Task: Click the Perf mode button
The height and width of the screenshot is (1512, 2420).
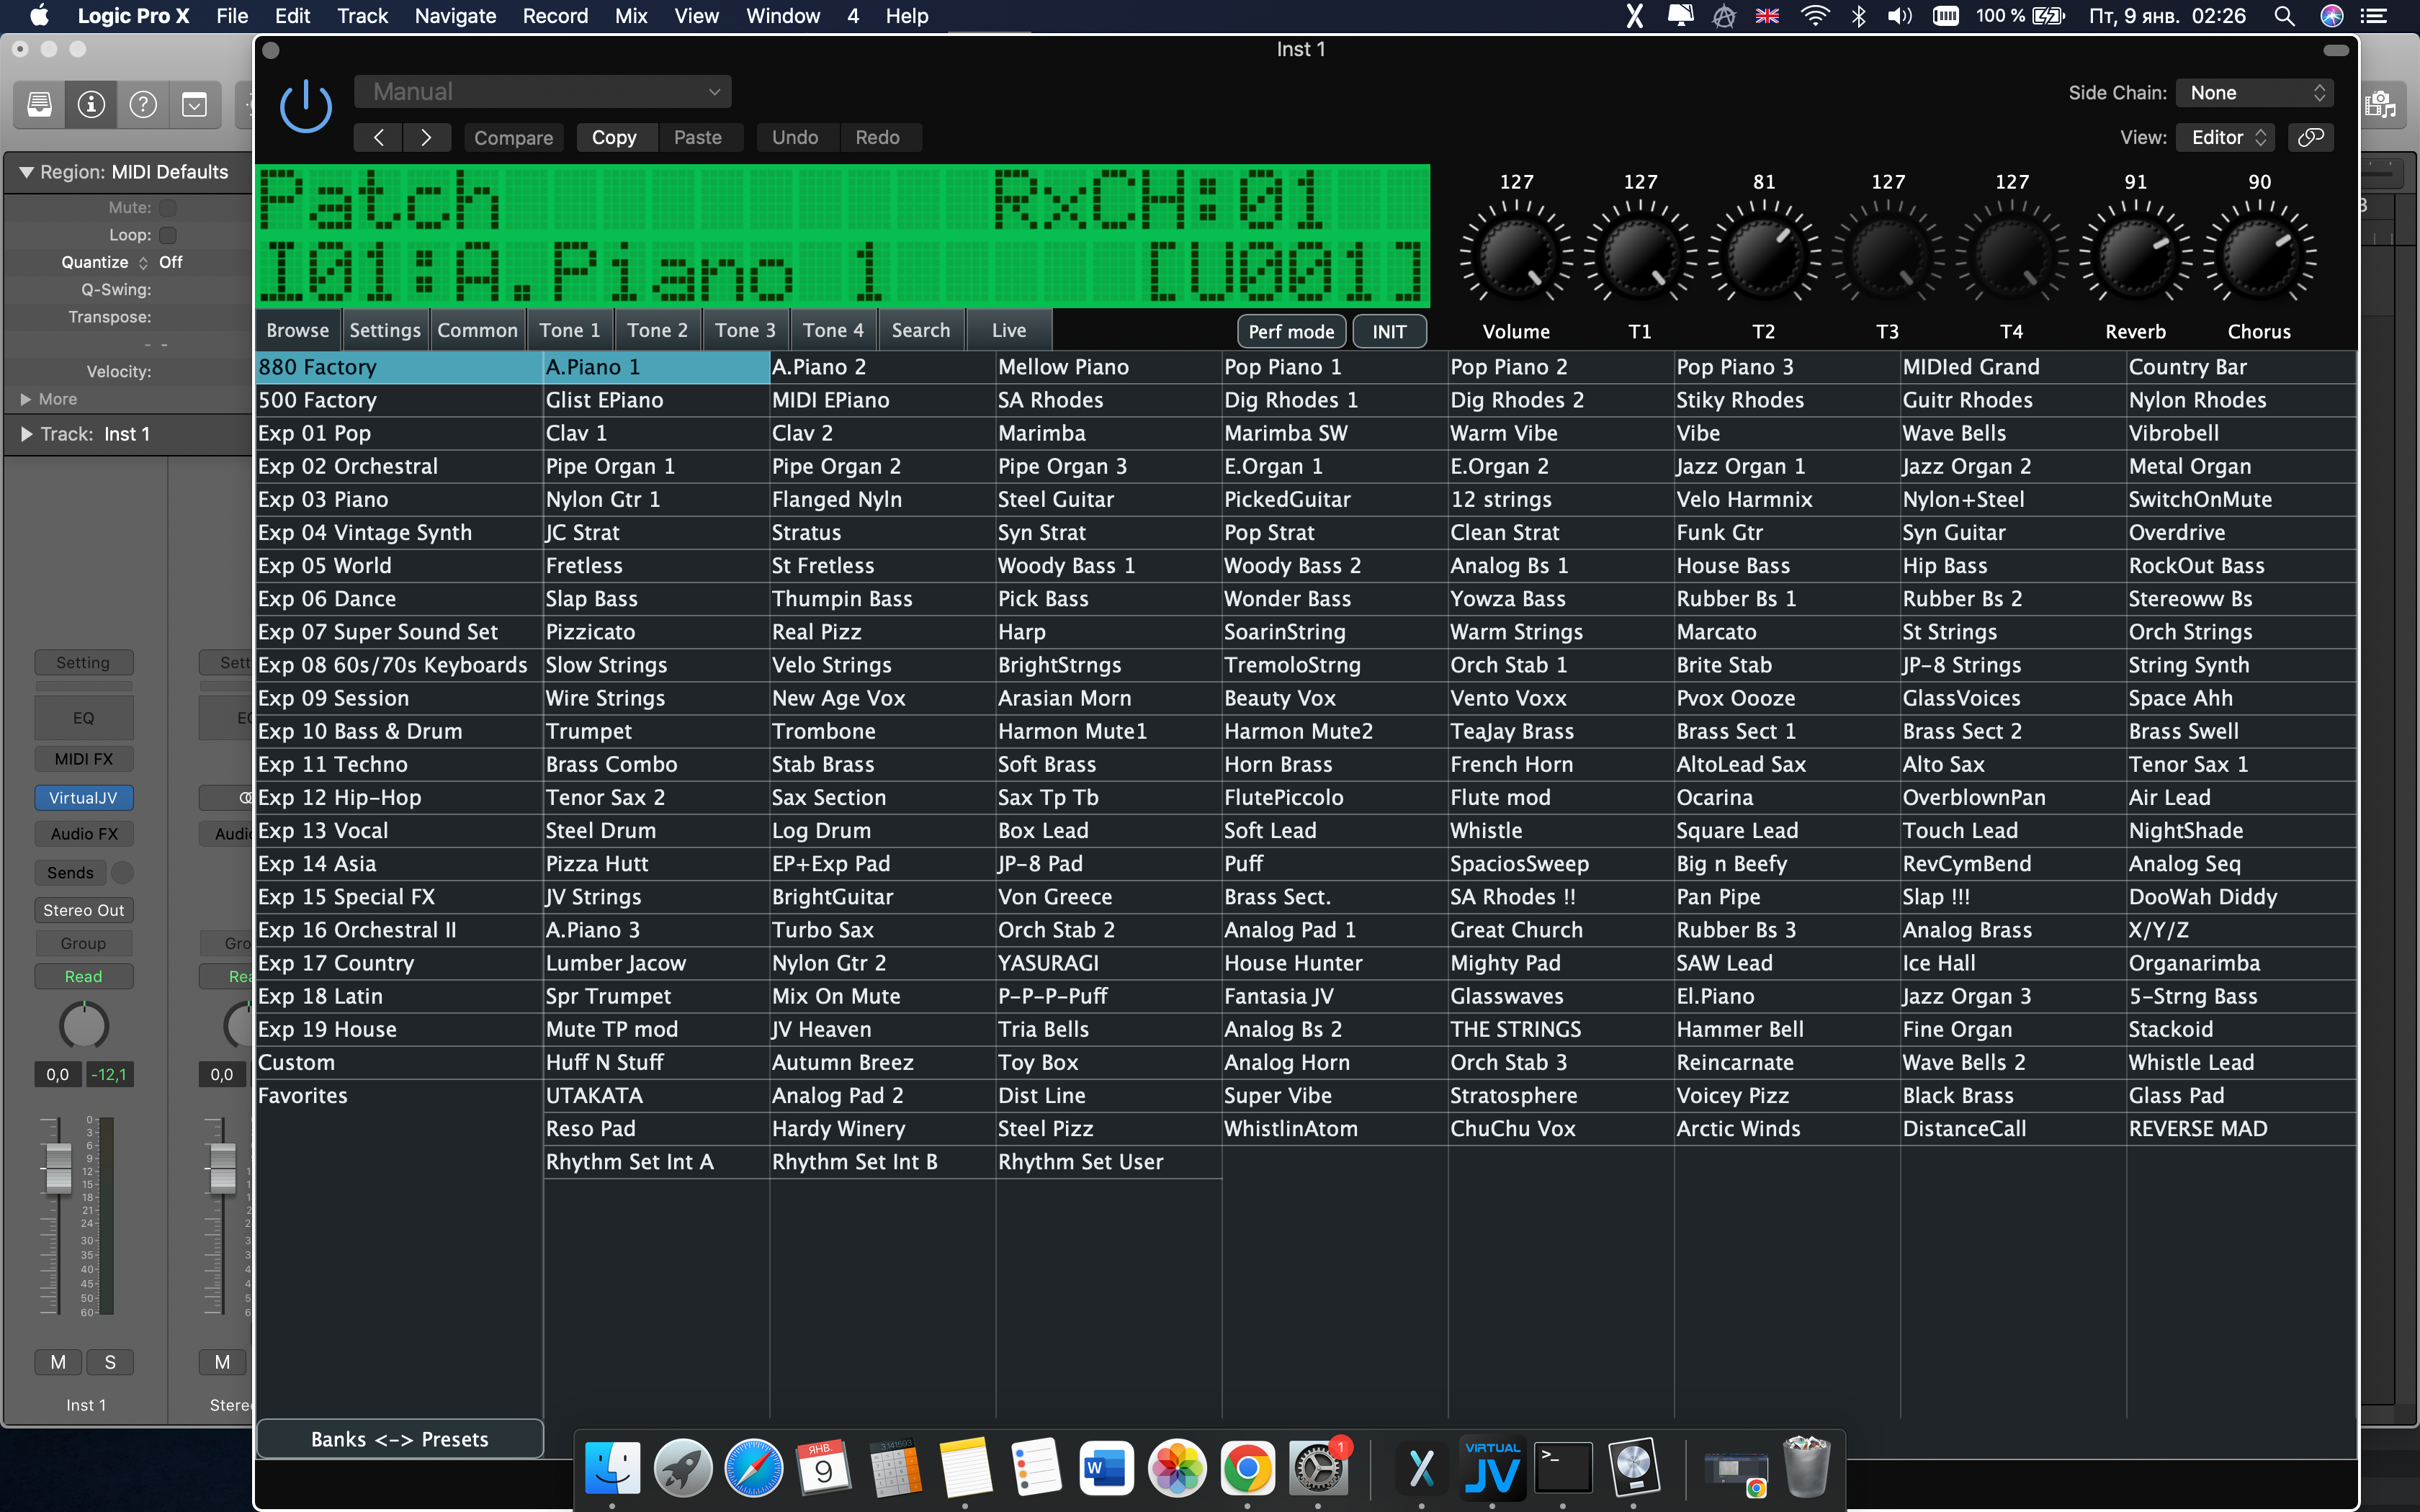Action: (1290, 331)
